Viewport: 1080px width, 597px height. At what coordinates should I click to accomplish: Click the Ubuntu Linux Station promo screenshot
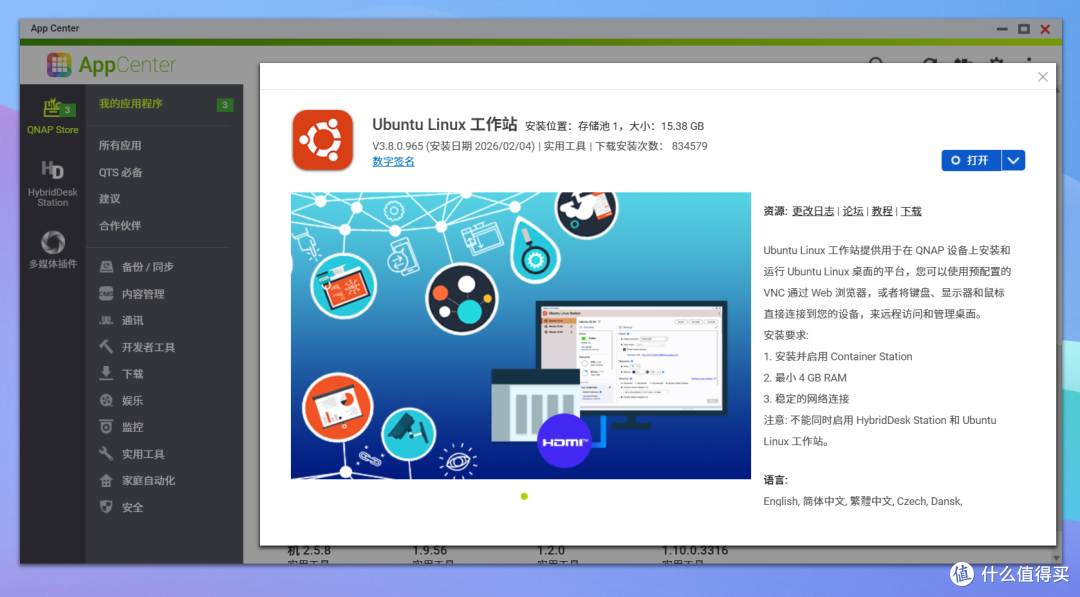tap(521, 335)
